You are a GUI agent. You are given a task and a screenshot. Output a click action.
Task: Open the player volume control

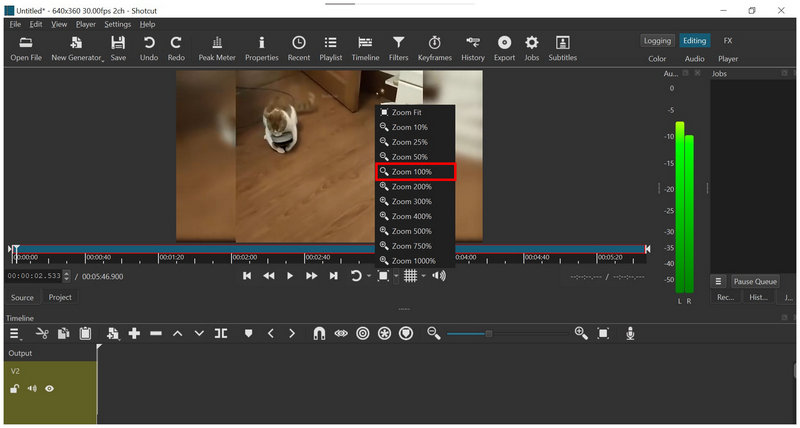(x=439, y=276)
